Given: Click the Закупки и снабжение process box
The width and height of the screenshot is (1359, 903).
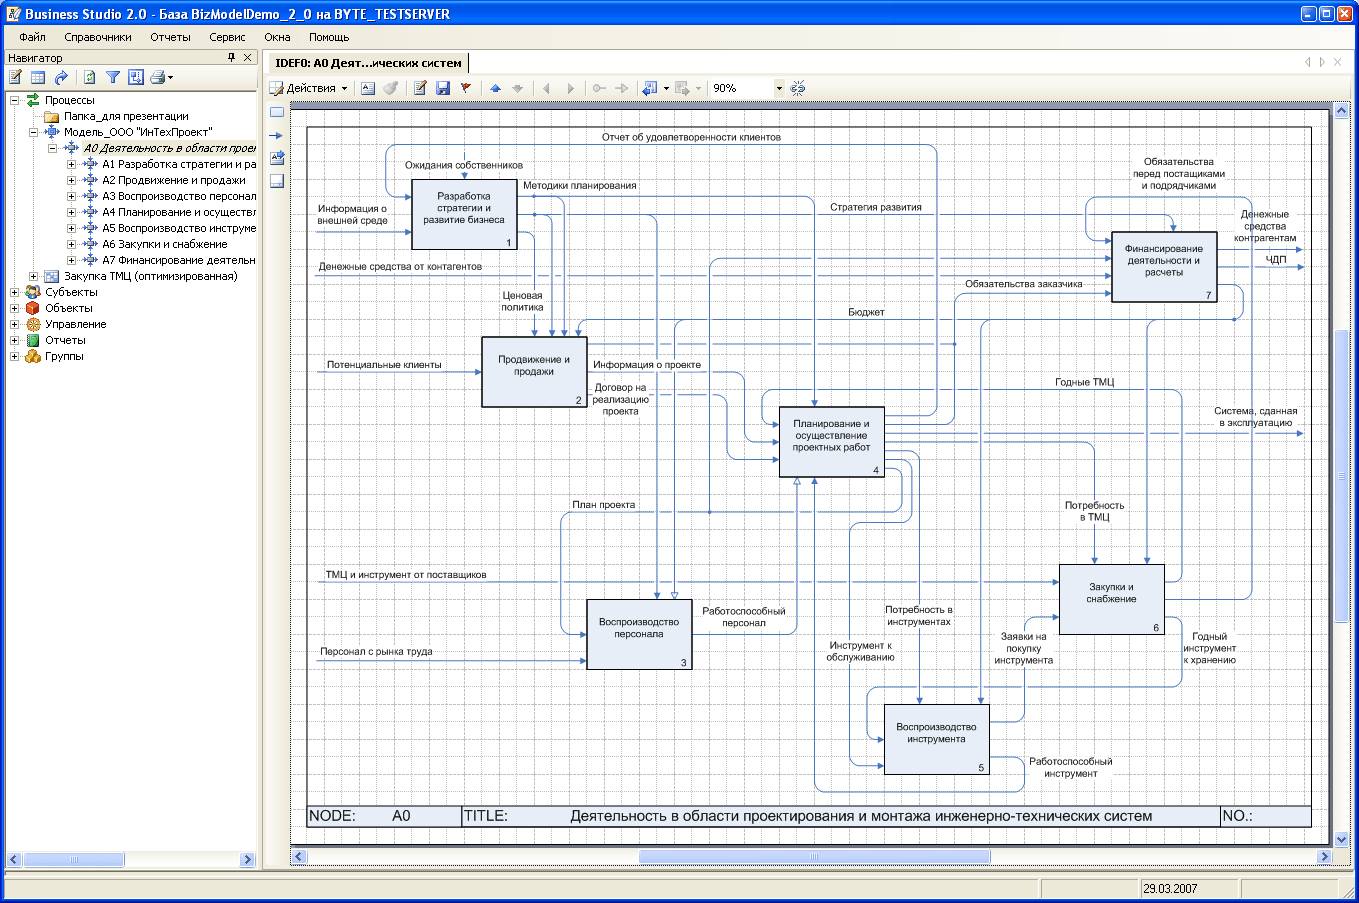Looking at the screenshot, I should [x=1111, y=599].
